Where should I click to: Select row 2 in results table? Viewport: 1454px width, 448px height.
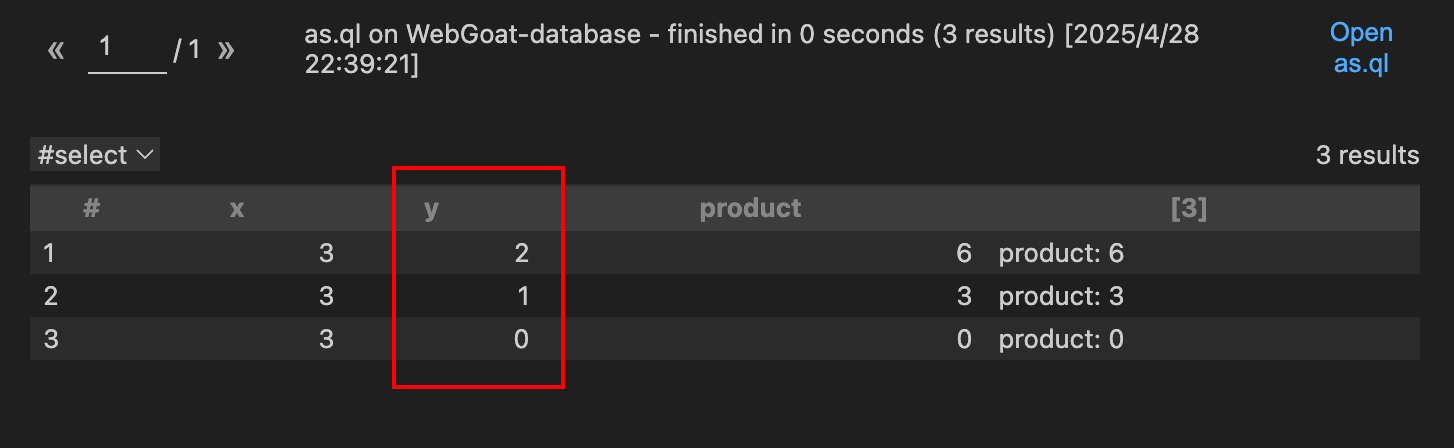(725, 296)
